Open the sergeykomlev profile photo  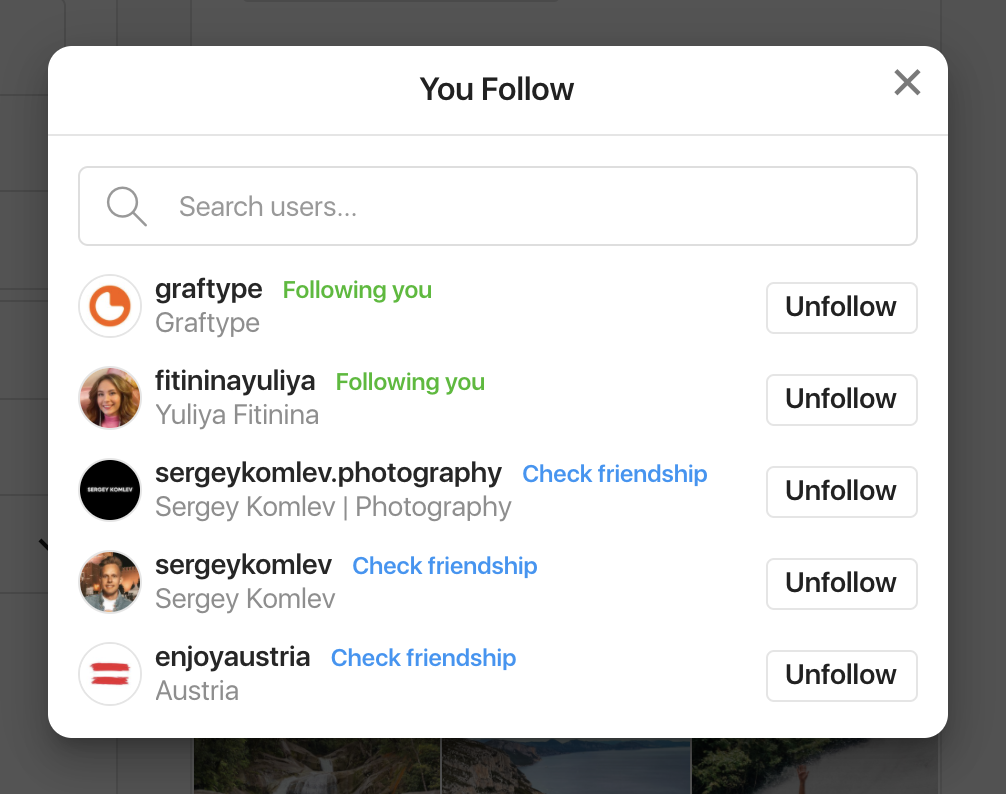point(110,582)
